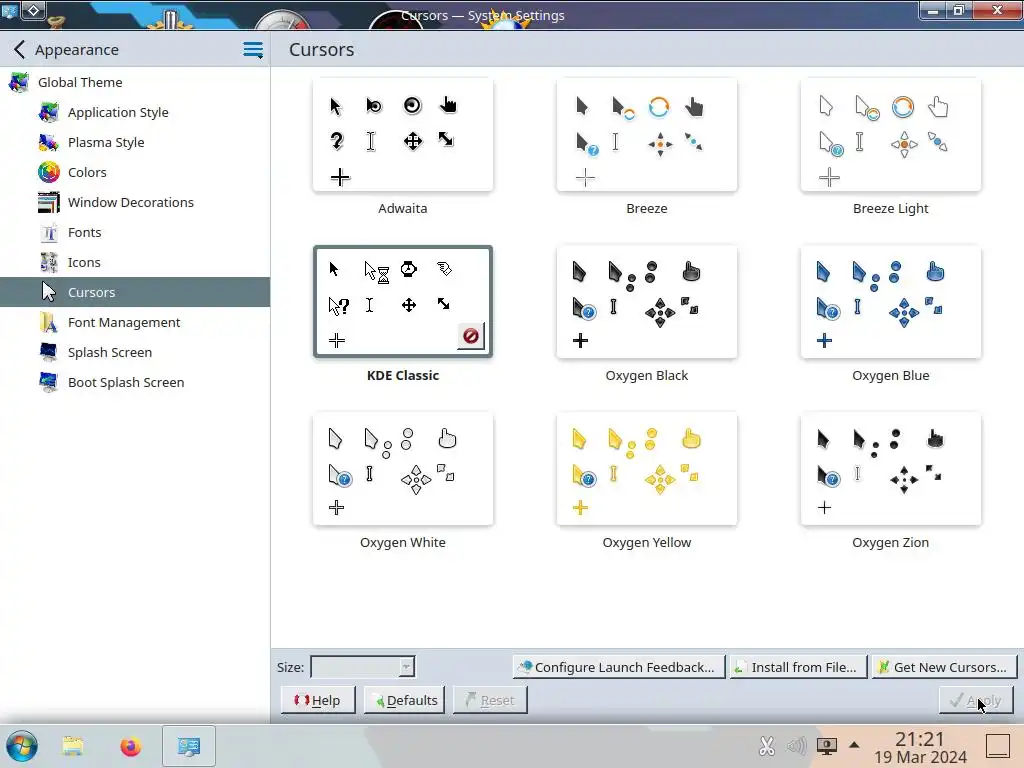
Task: Open Get New Cursors dialog
Action: [x=944, y=667]
